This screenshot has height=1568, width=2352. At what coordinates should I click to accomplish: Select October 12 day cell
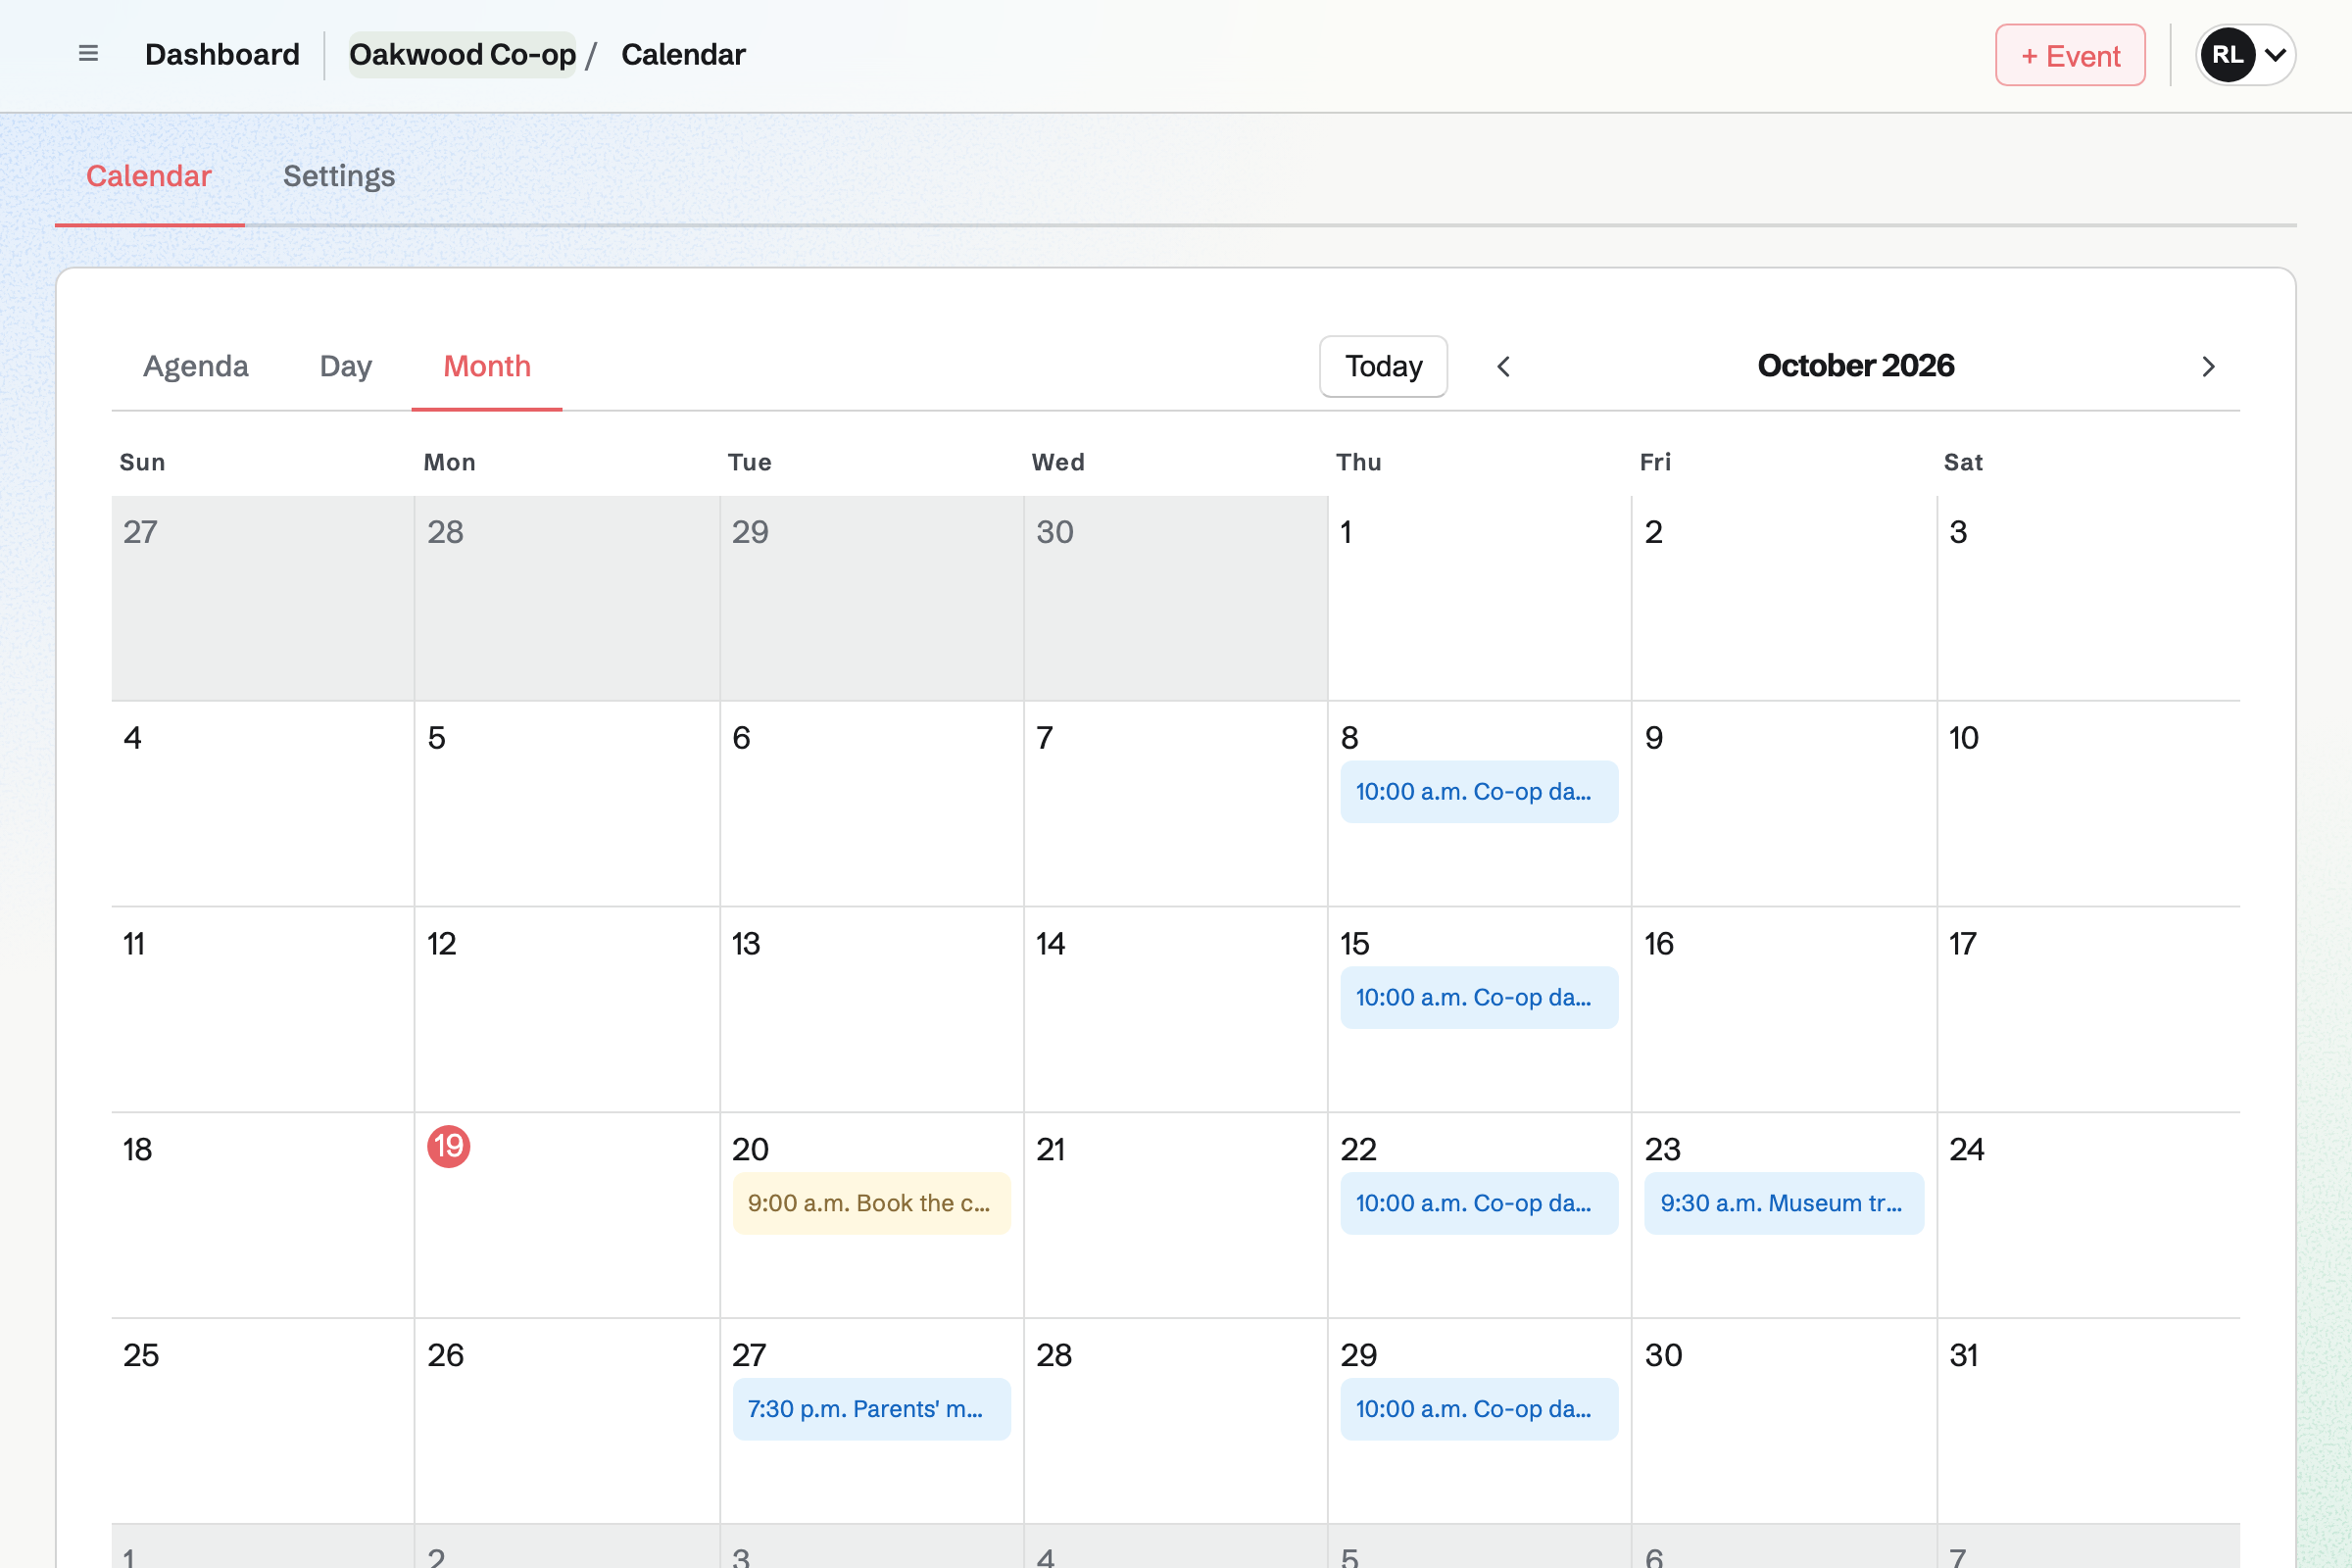click(567, 1010)
